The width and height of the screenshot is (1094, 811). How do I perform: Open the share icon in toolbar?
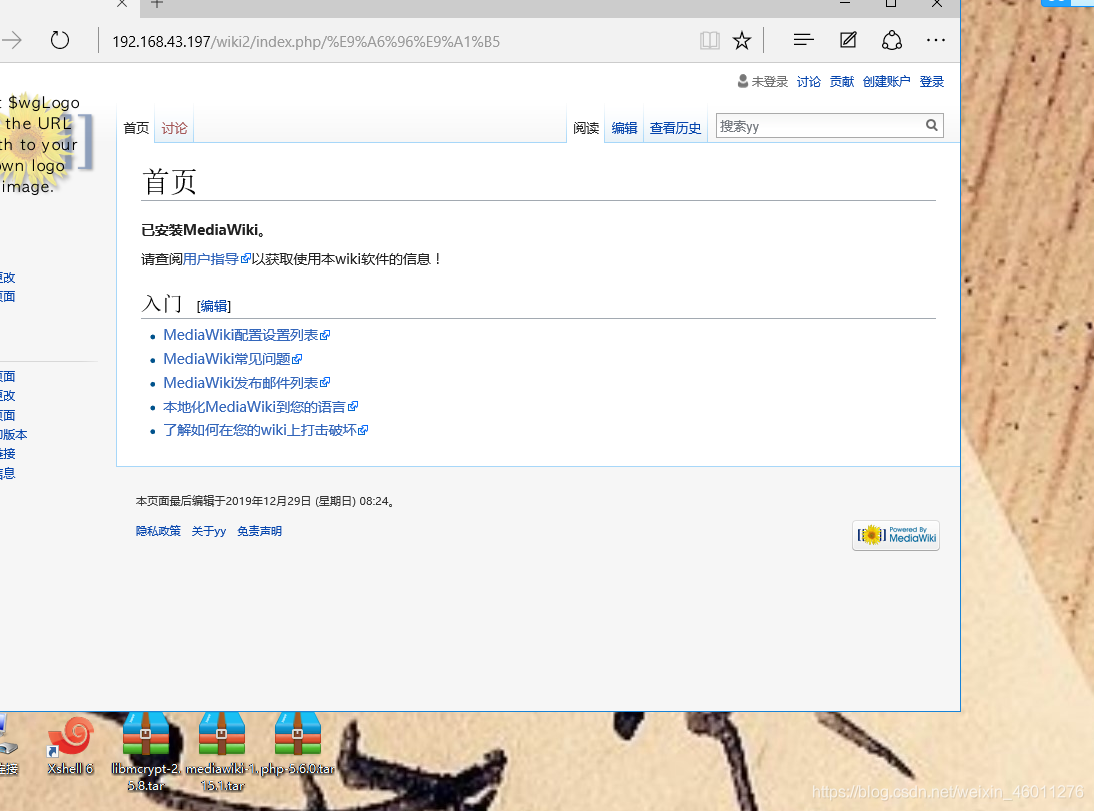892,40
